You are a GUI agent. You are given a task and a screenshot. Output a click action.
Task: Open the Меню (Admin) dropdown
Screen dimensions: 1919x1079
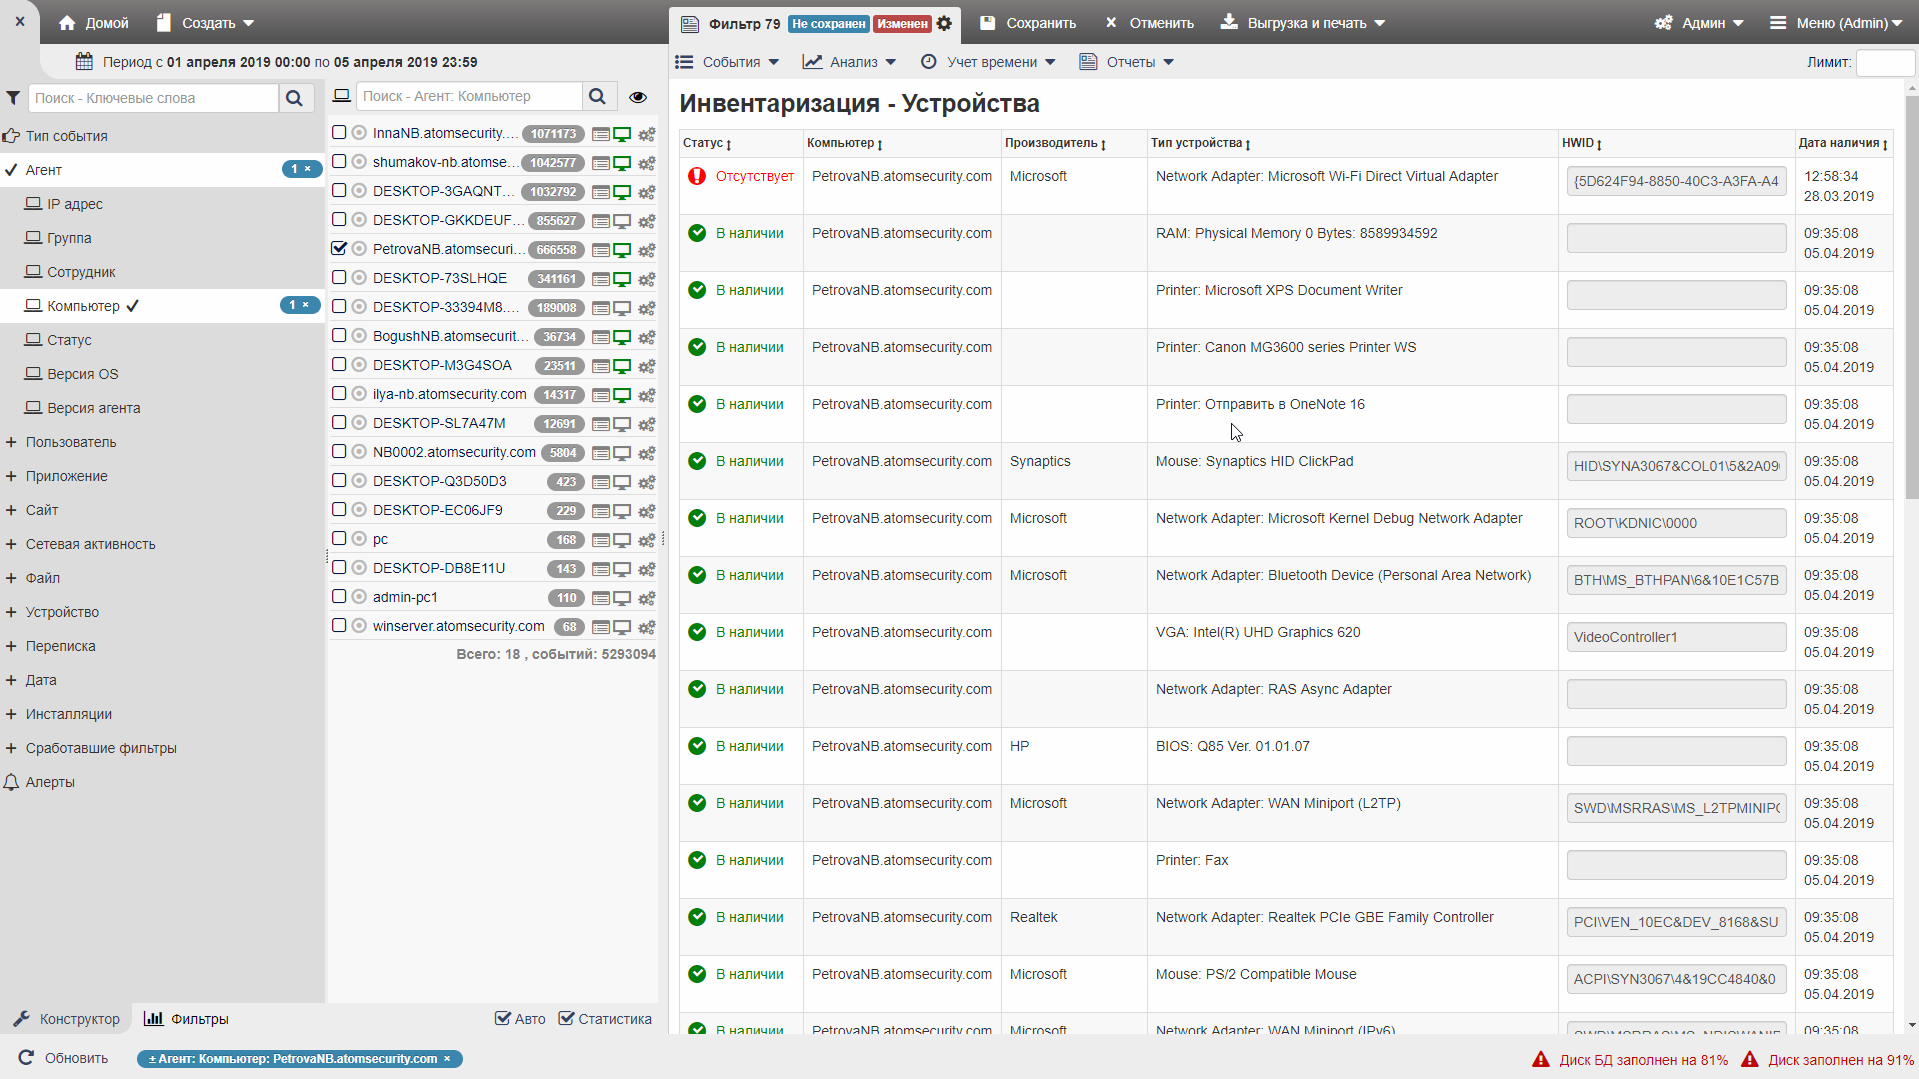click(x=1836, y=23)
